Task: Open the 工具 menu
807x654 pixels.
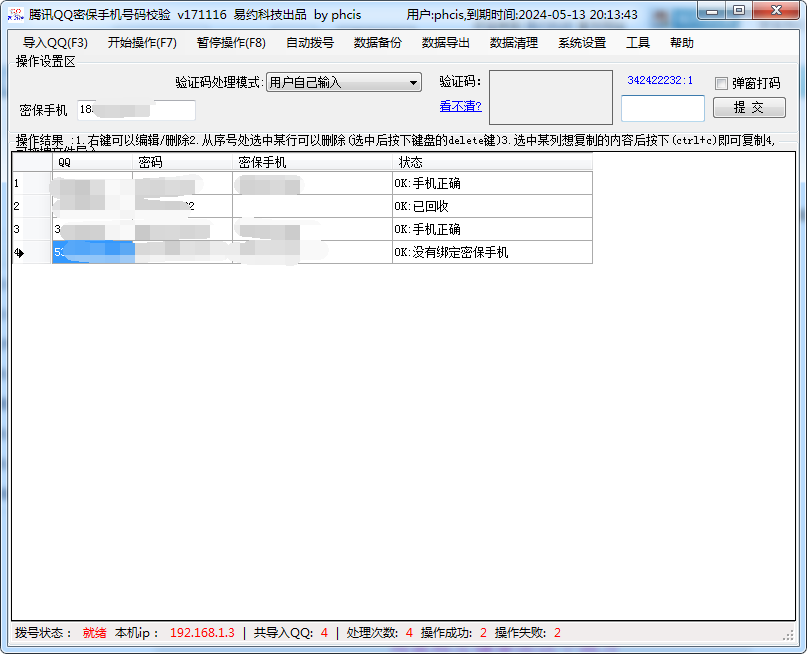Action: point(638,43)
